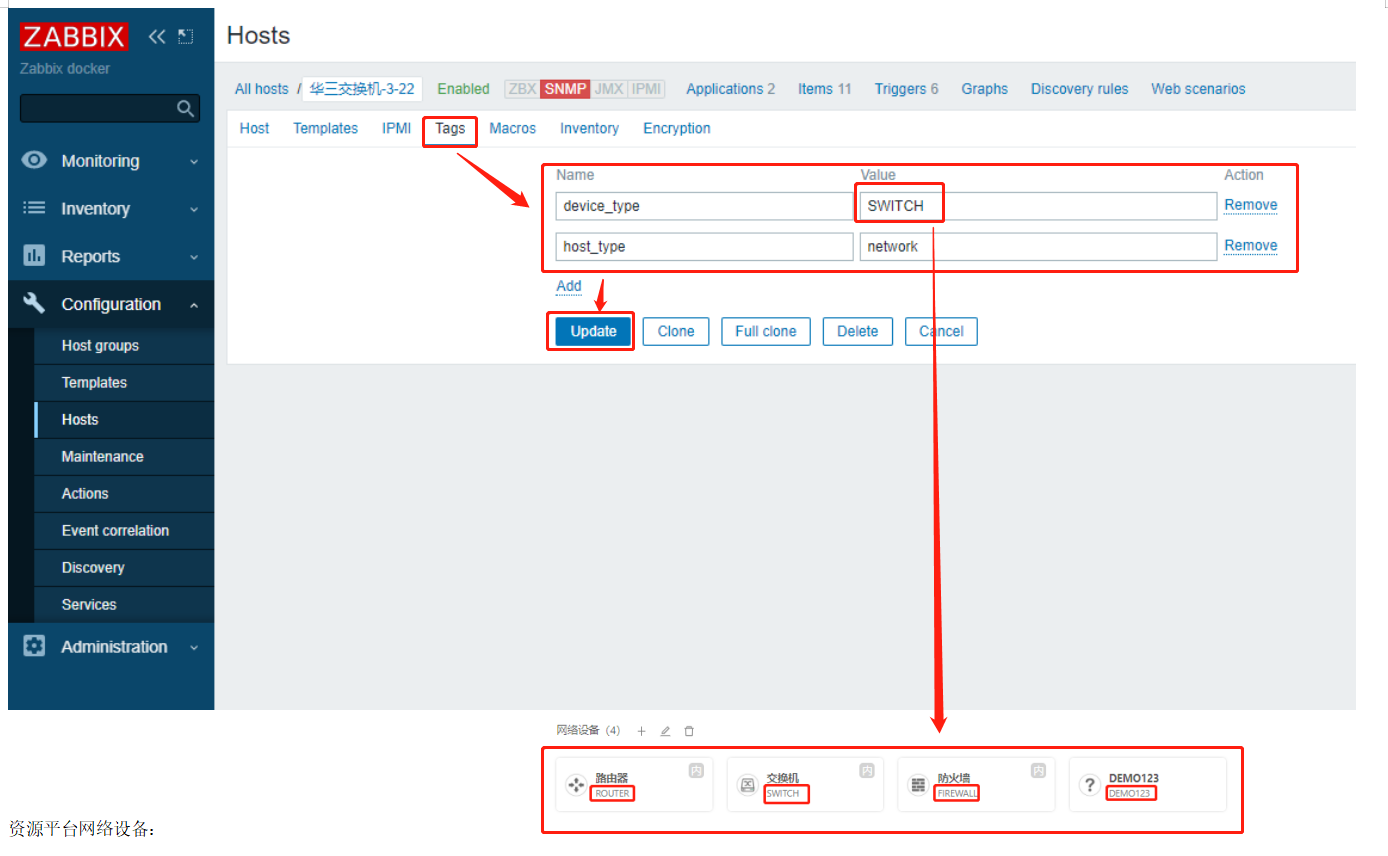Open Templates in Configuration sidebar
Viewport: 1388px width, 856px height.
(124, 383)
